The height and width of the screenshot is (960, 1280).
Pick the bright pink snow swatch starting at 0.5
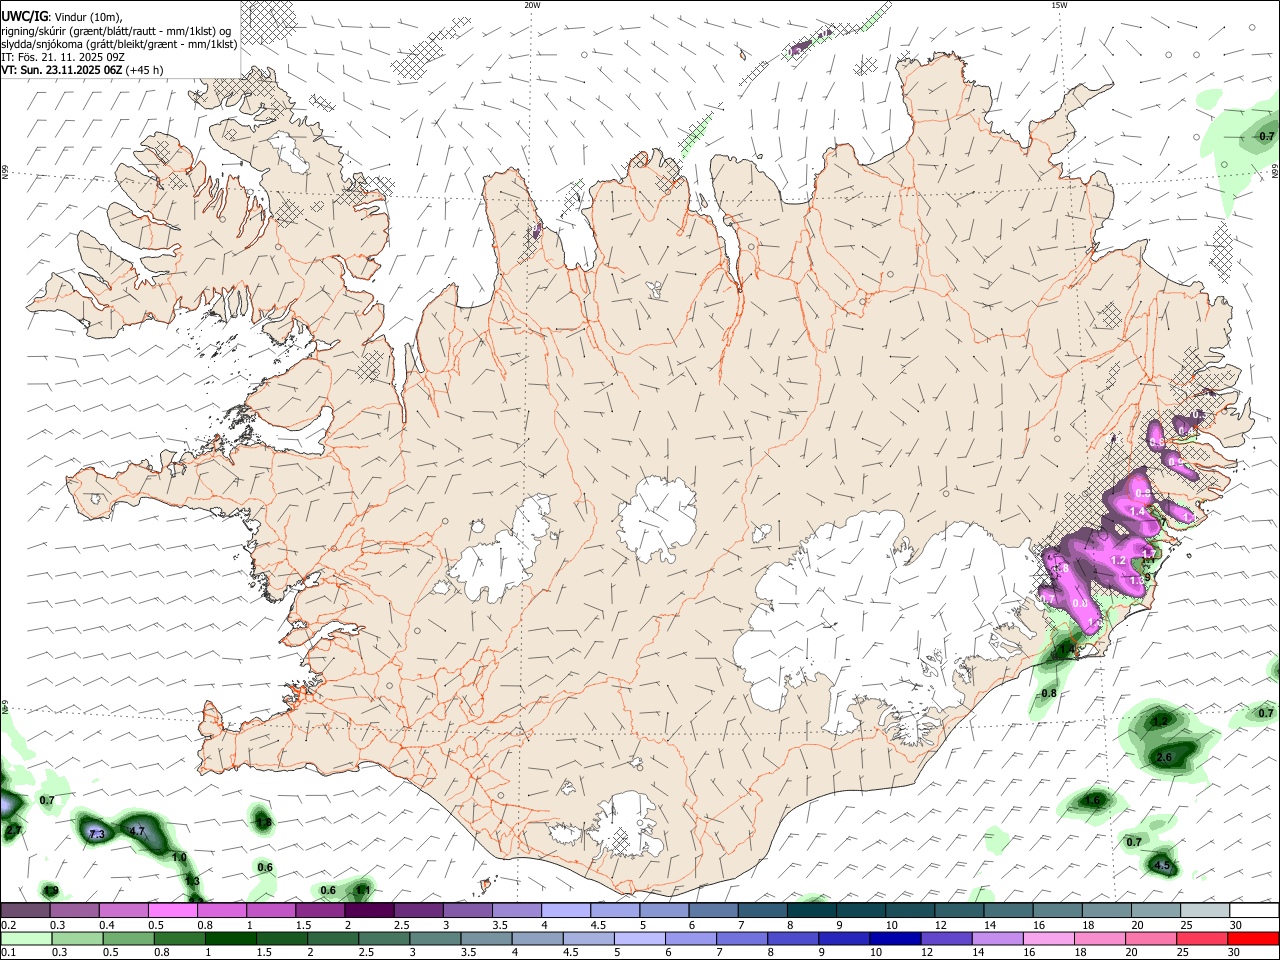point(172,911)
